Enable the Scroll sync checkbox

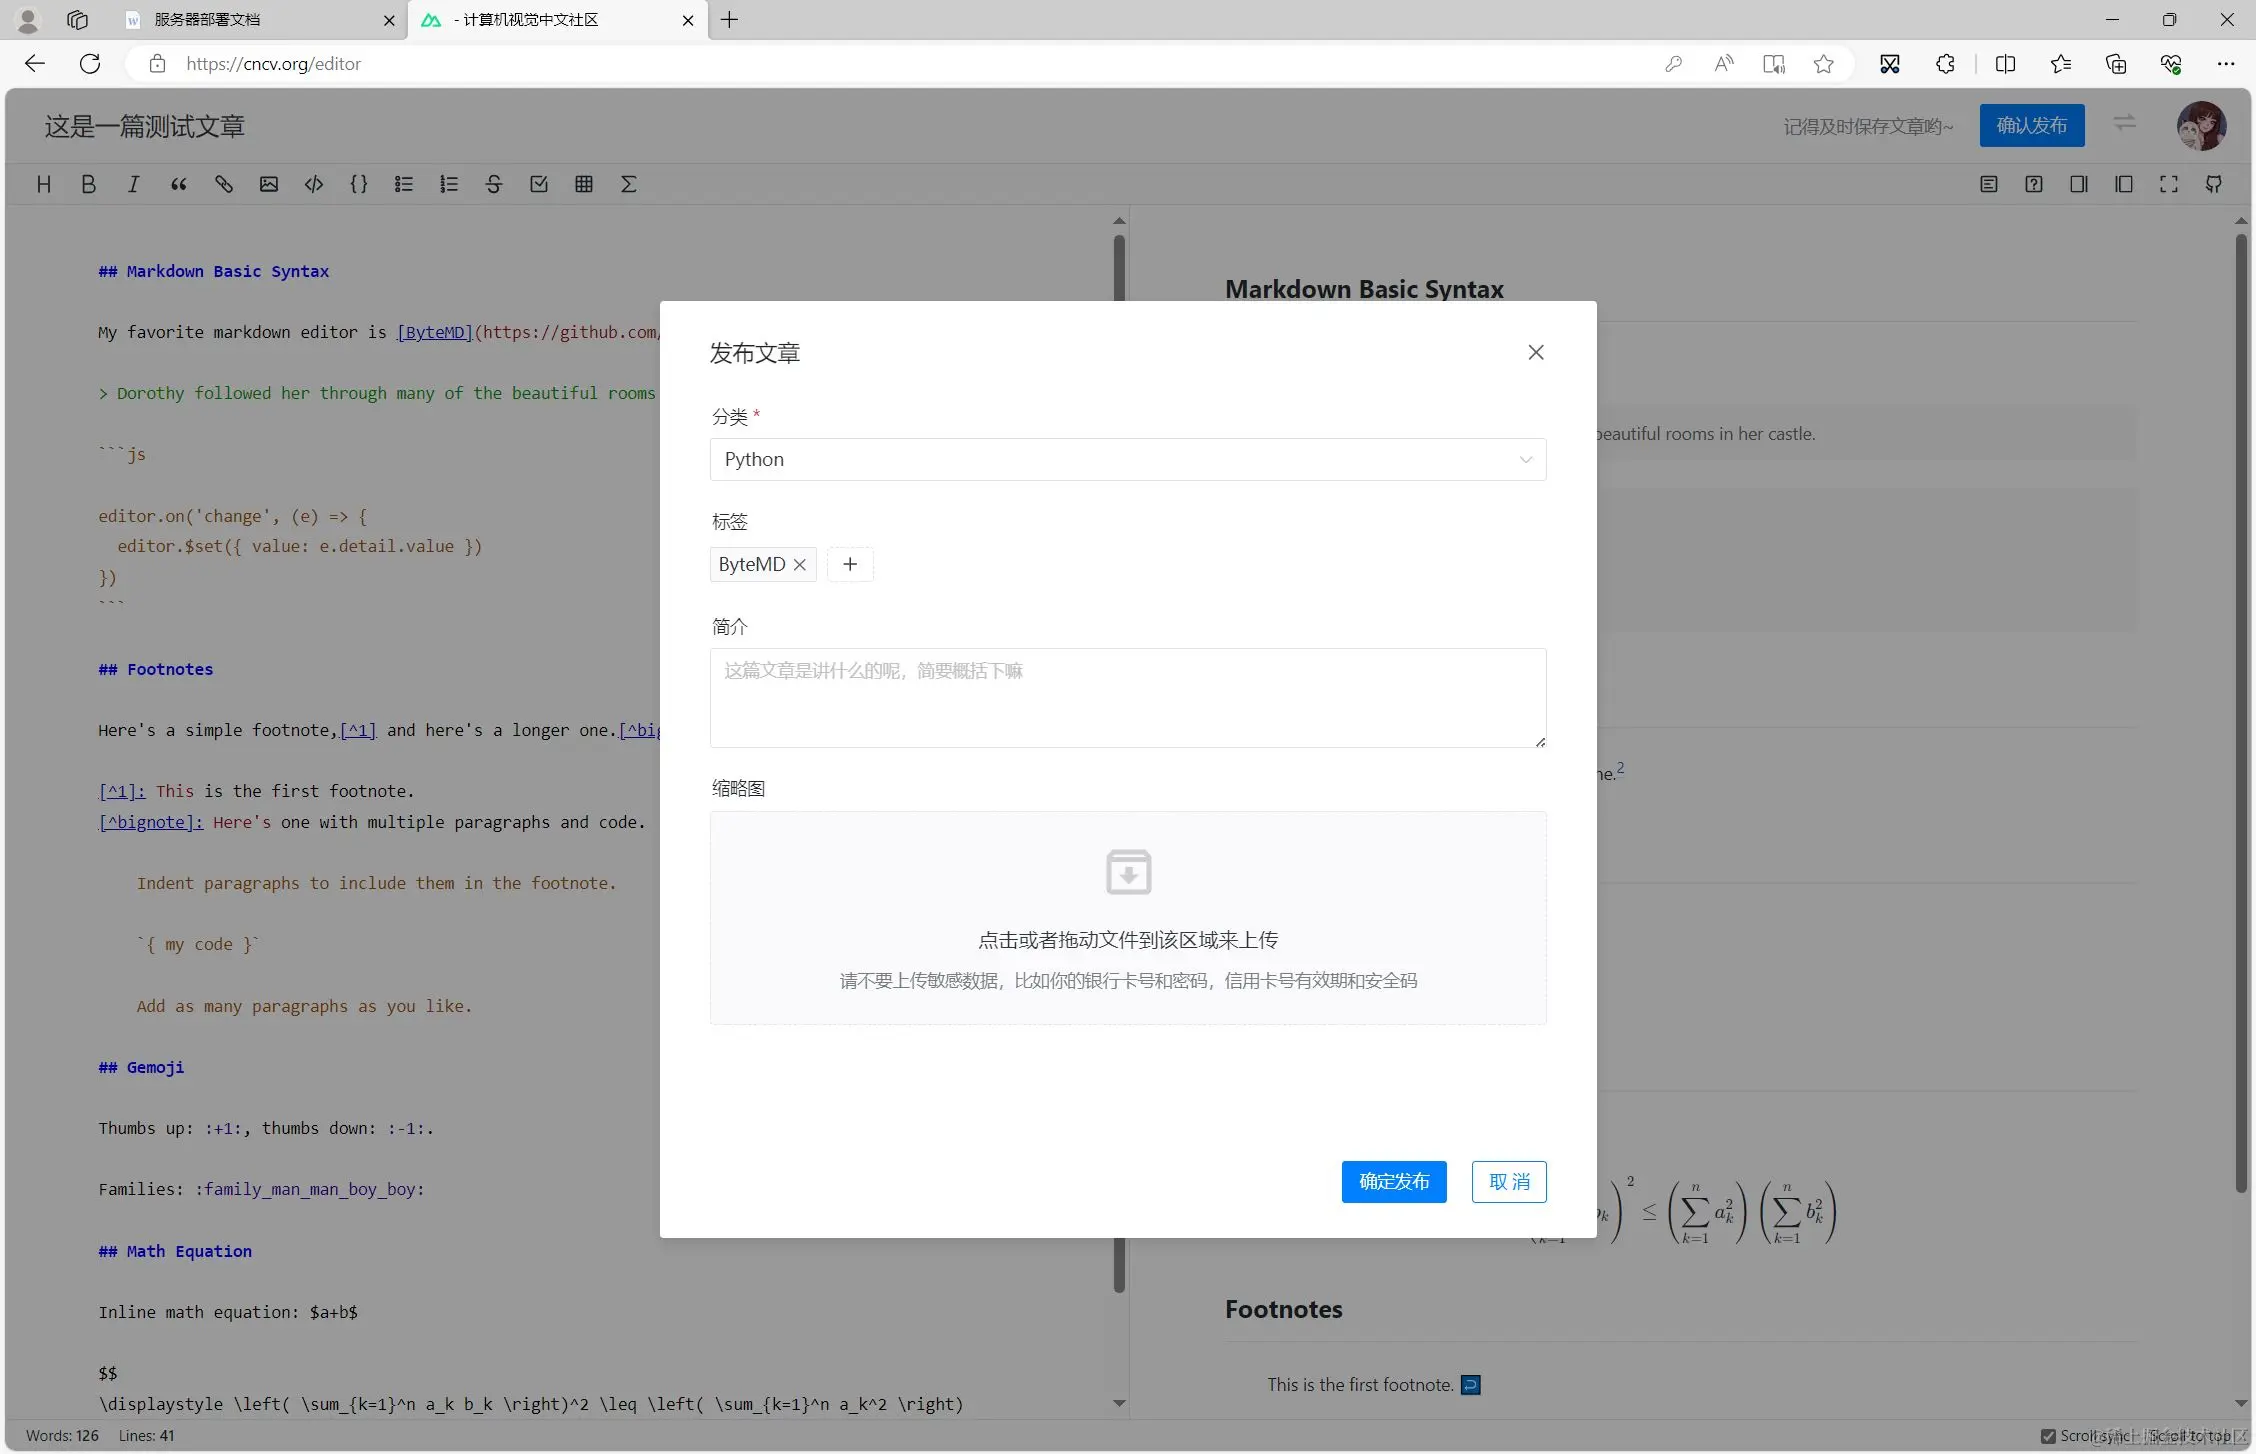[x=2050, y=1436]
